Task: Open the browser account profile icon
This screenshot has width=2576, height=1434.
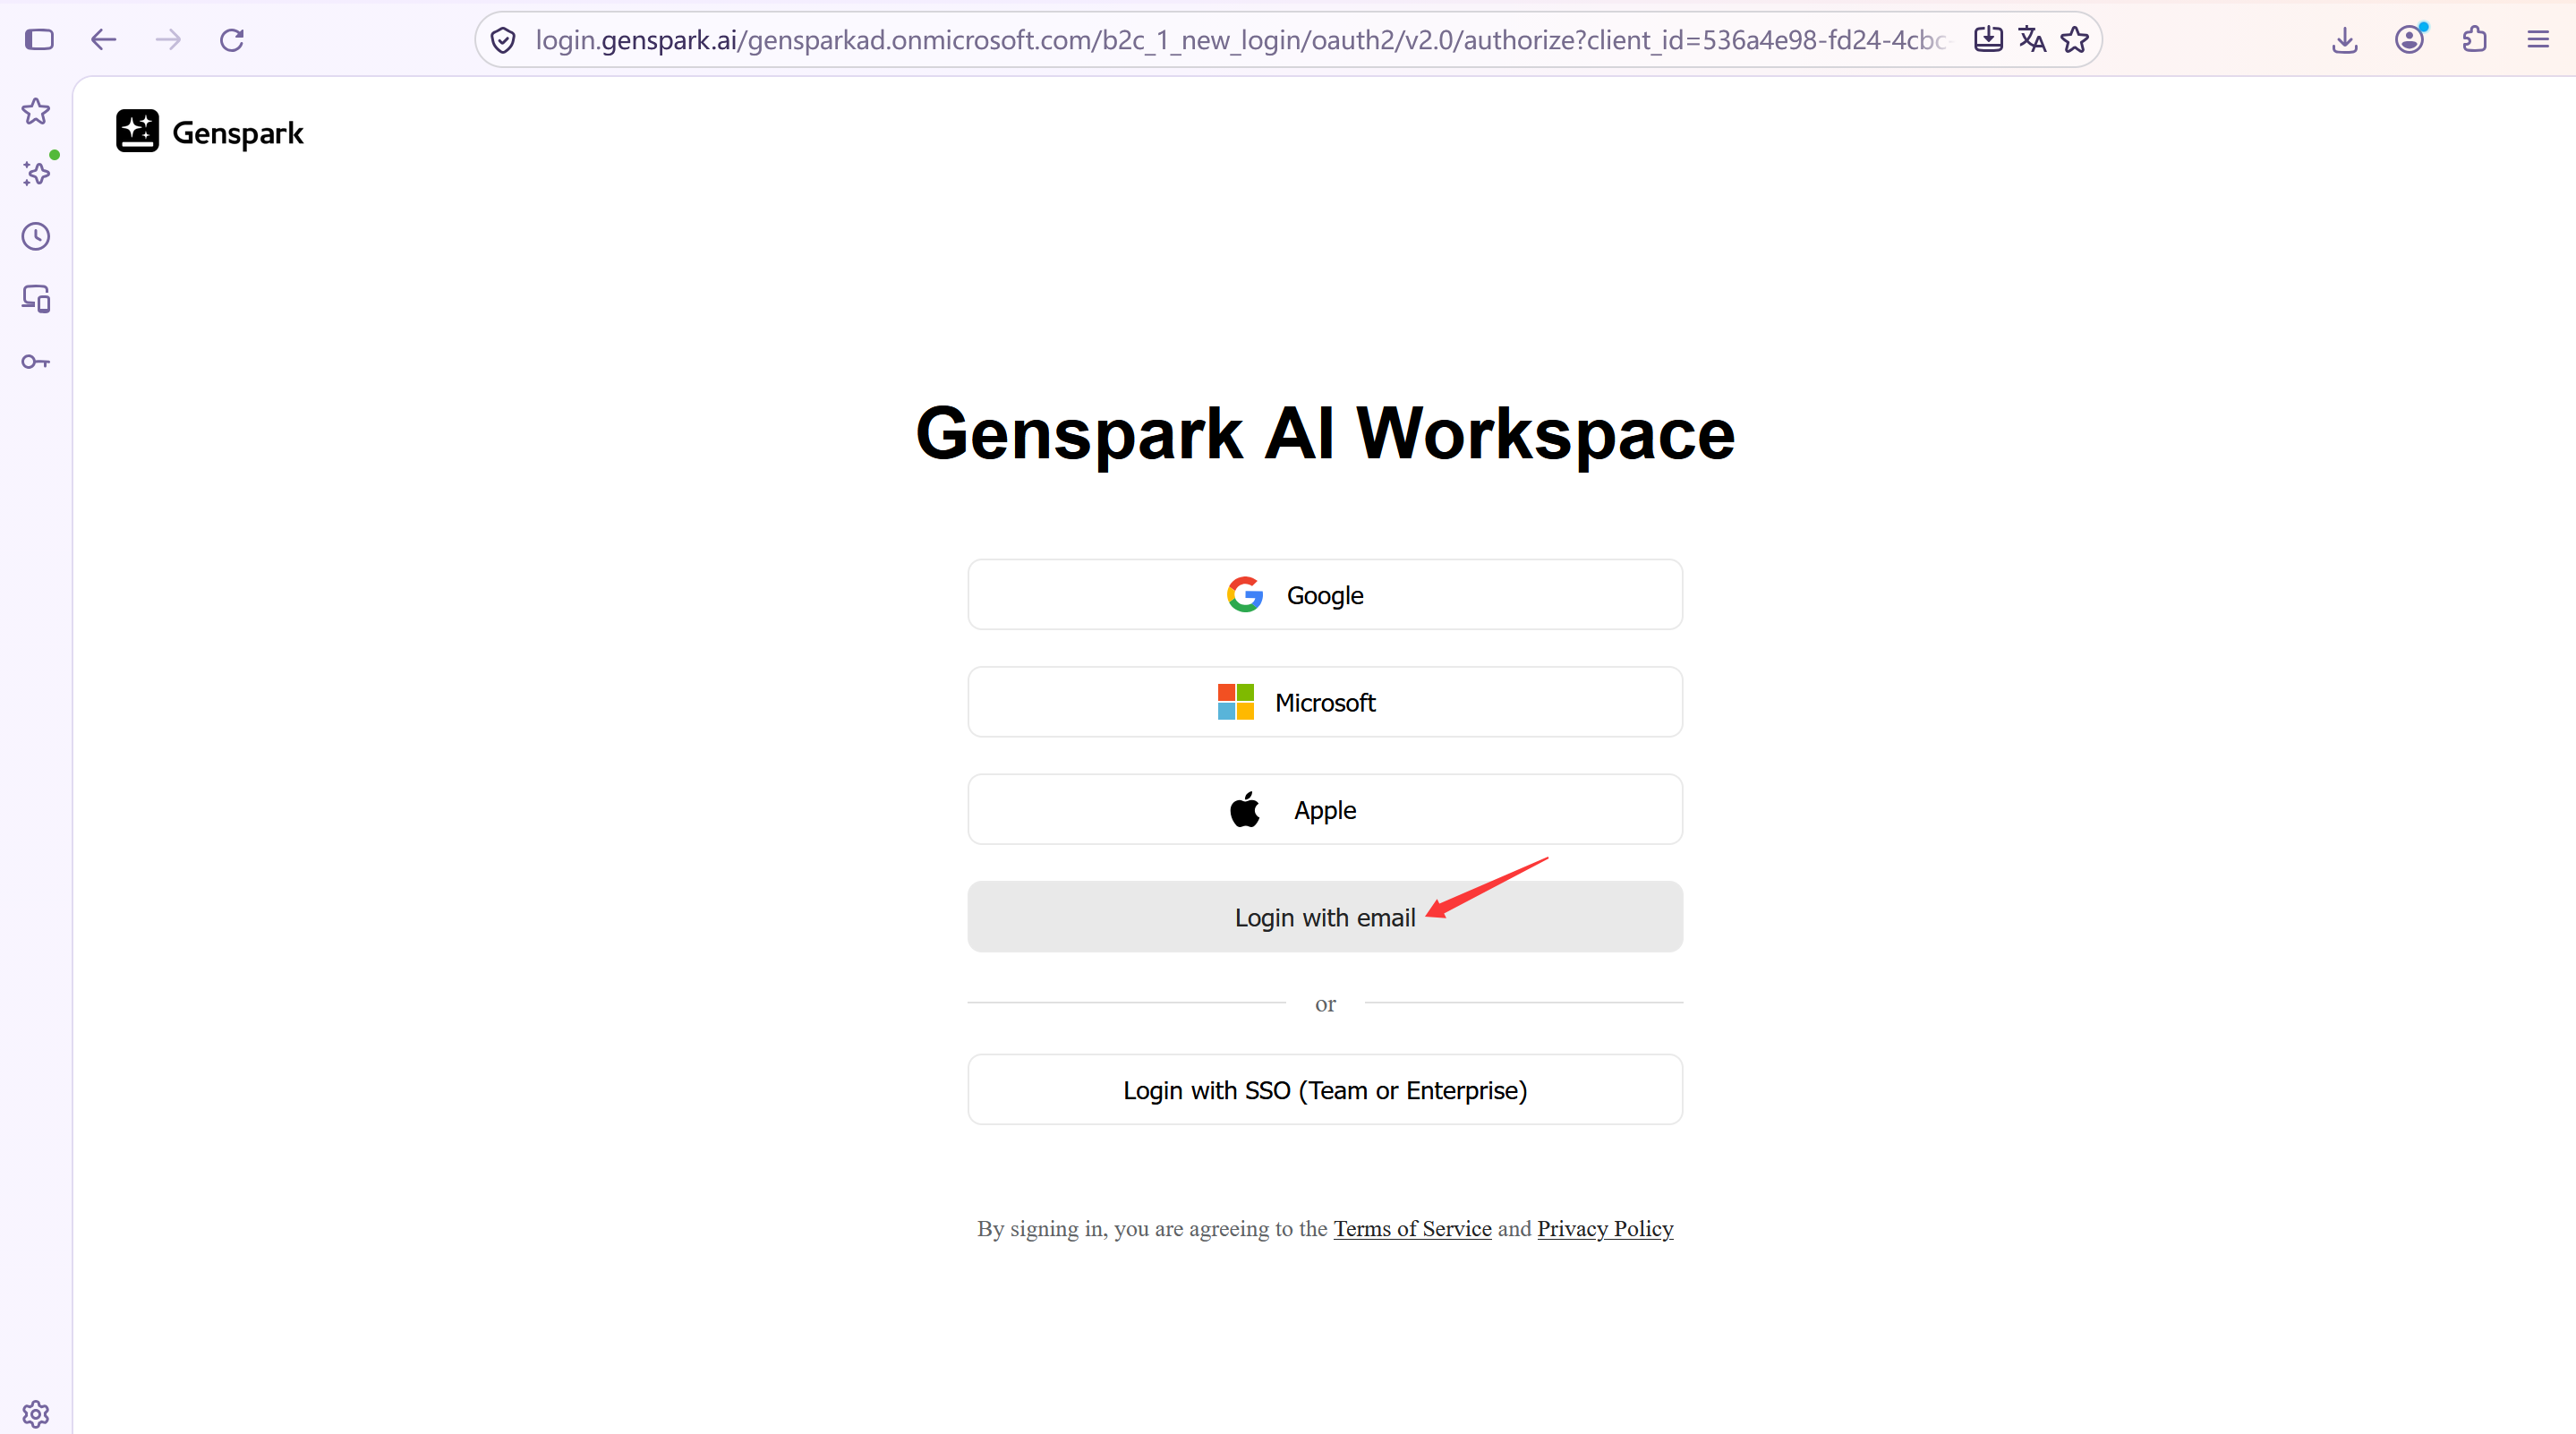Action: click(x=2410, y=39)
